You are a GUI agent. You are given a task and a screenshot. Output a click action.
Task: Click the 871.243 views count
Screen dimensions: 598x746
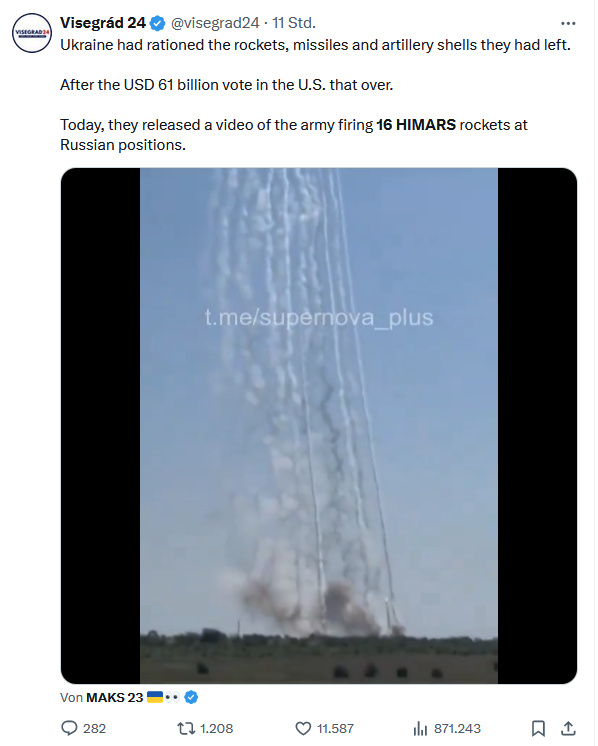[x=457, y=728]
